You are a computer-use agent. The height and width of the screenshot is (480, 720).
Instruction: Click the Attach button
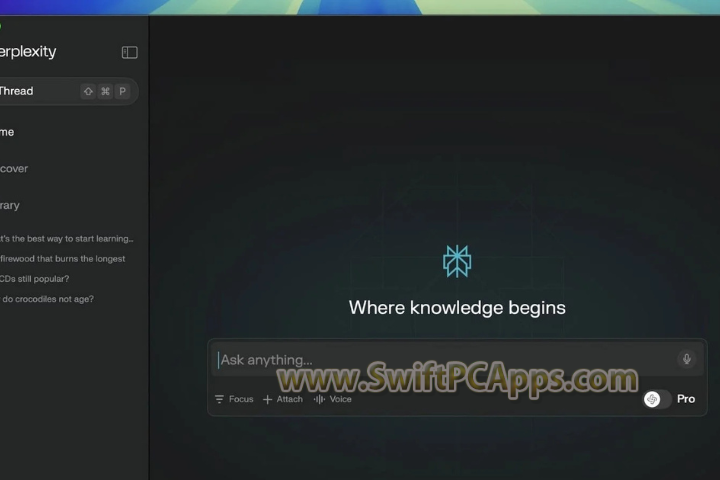283,399
